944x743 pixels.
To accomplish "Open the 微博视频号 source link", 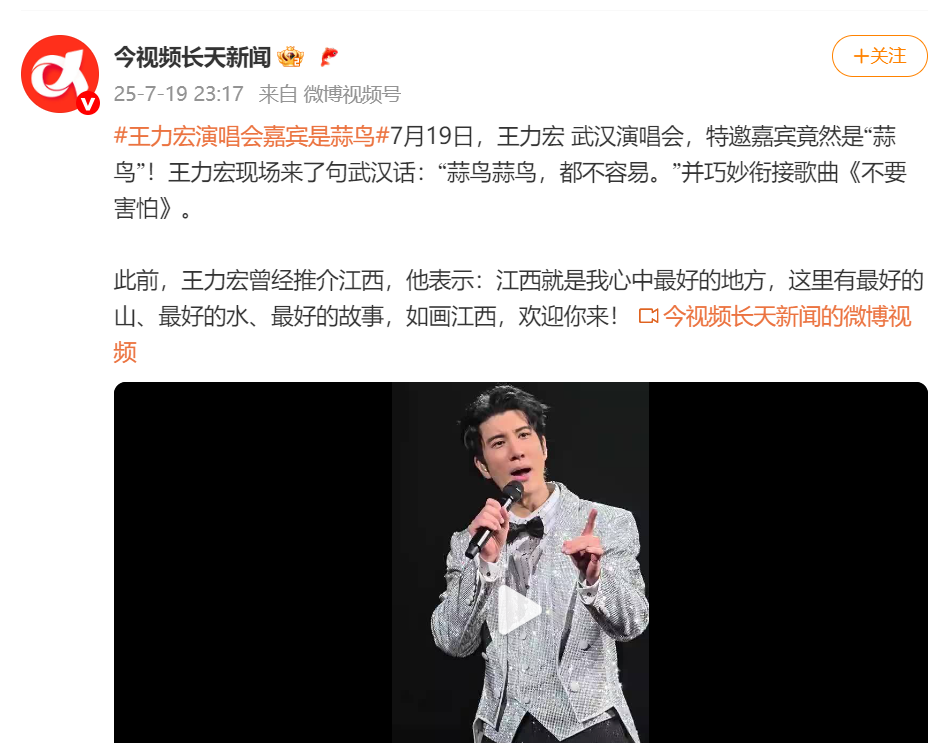I will pos(352,94).
